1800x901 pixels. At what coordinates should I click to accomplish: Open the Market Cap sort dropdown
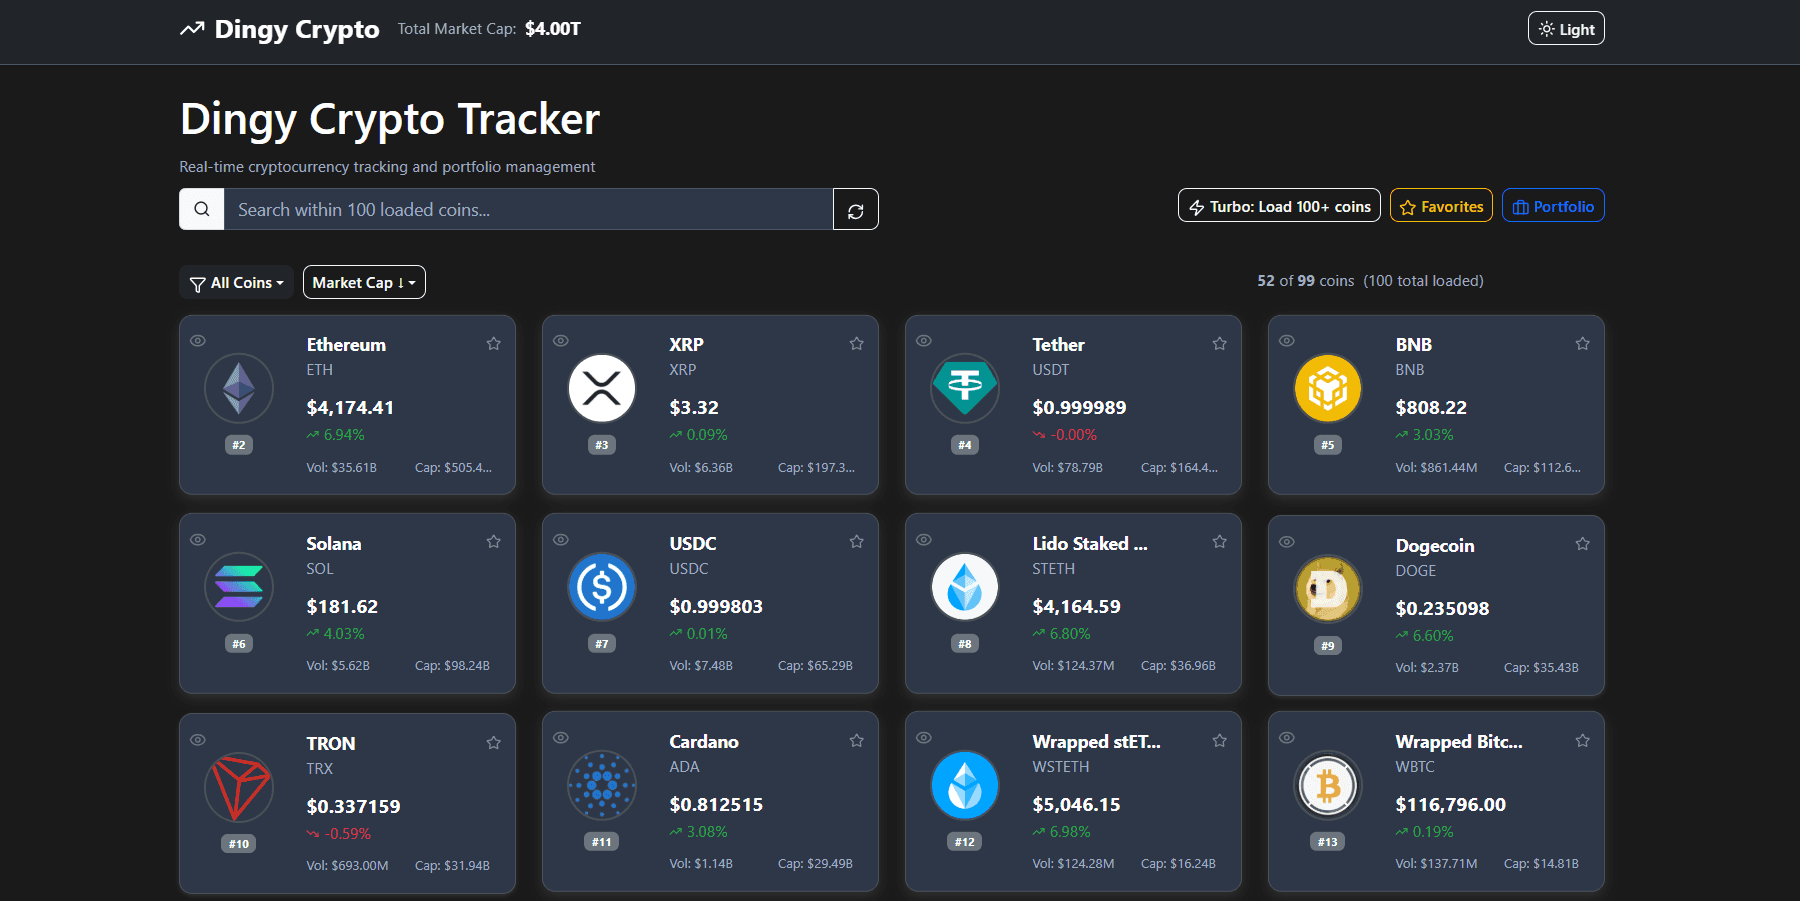point(364,282)
